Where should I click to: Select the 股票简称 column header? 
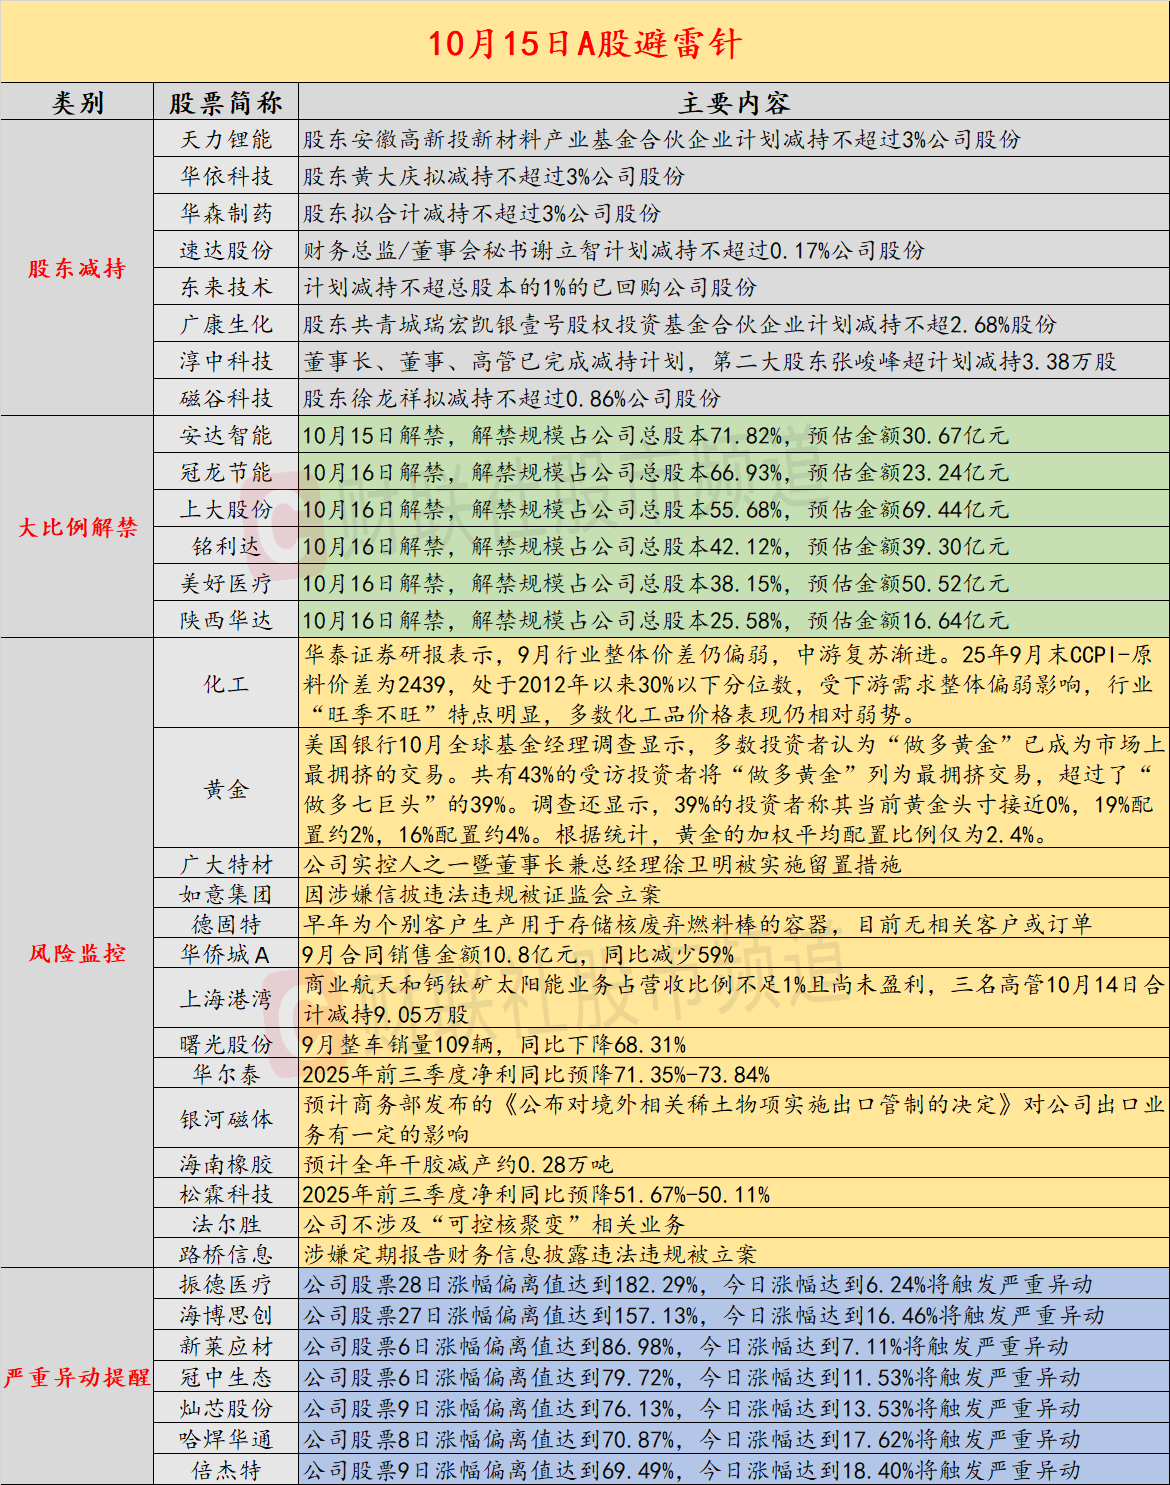[226, 102]
